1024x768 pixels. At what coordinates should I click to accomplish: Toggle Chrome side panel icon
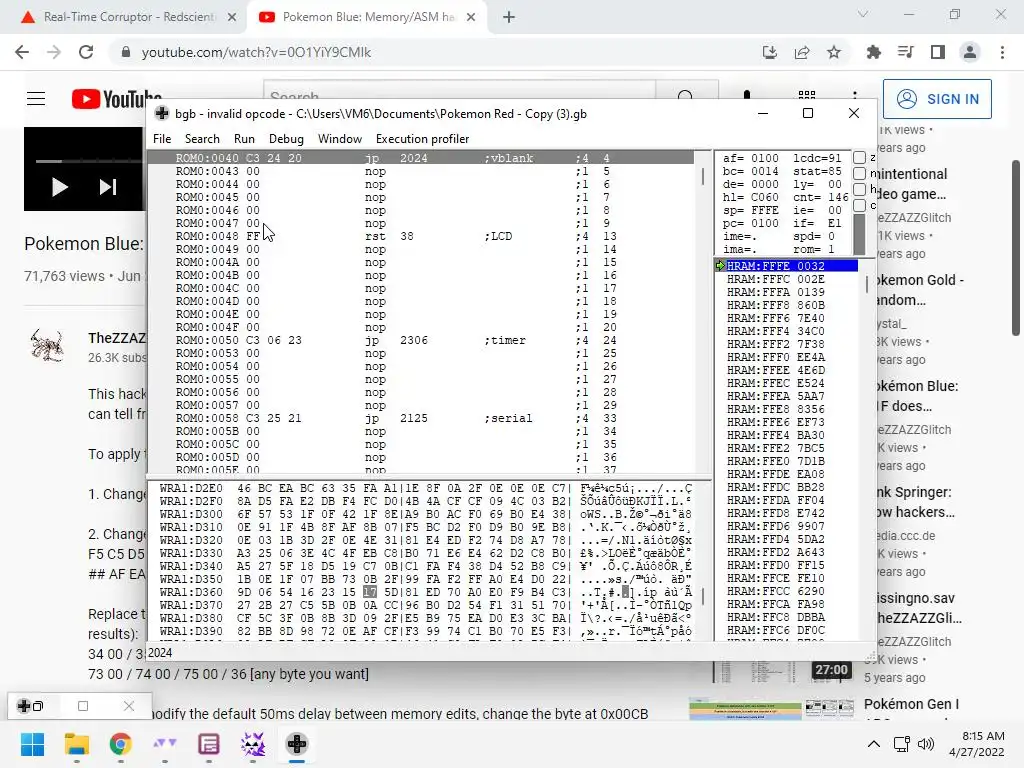(x=938, y=52)
